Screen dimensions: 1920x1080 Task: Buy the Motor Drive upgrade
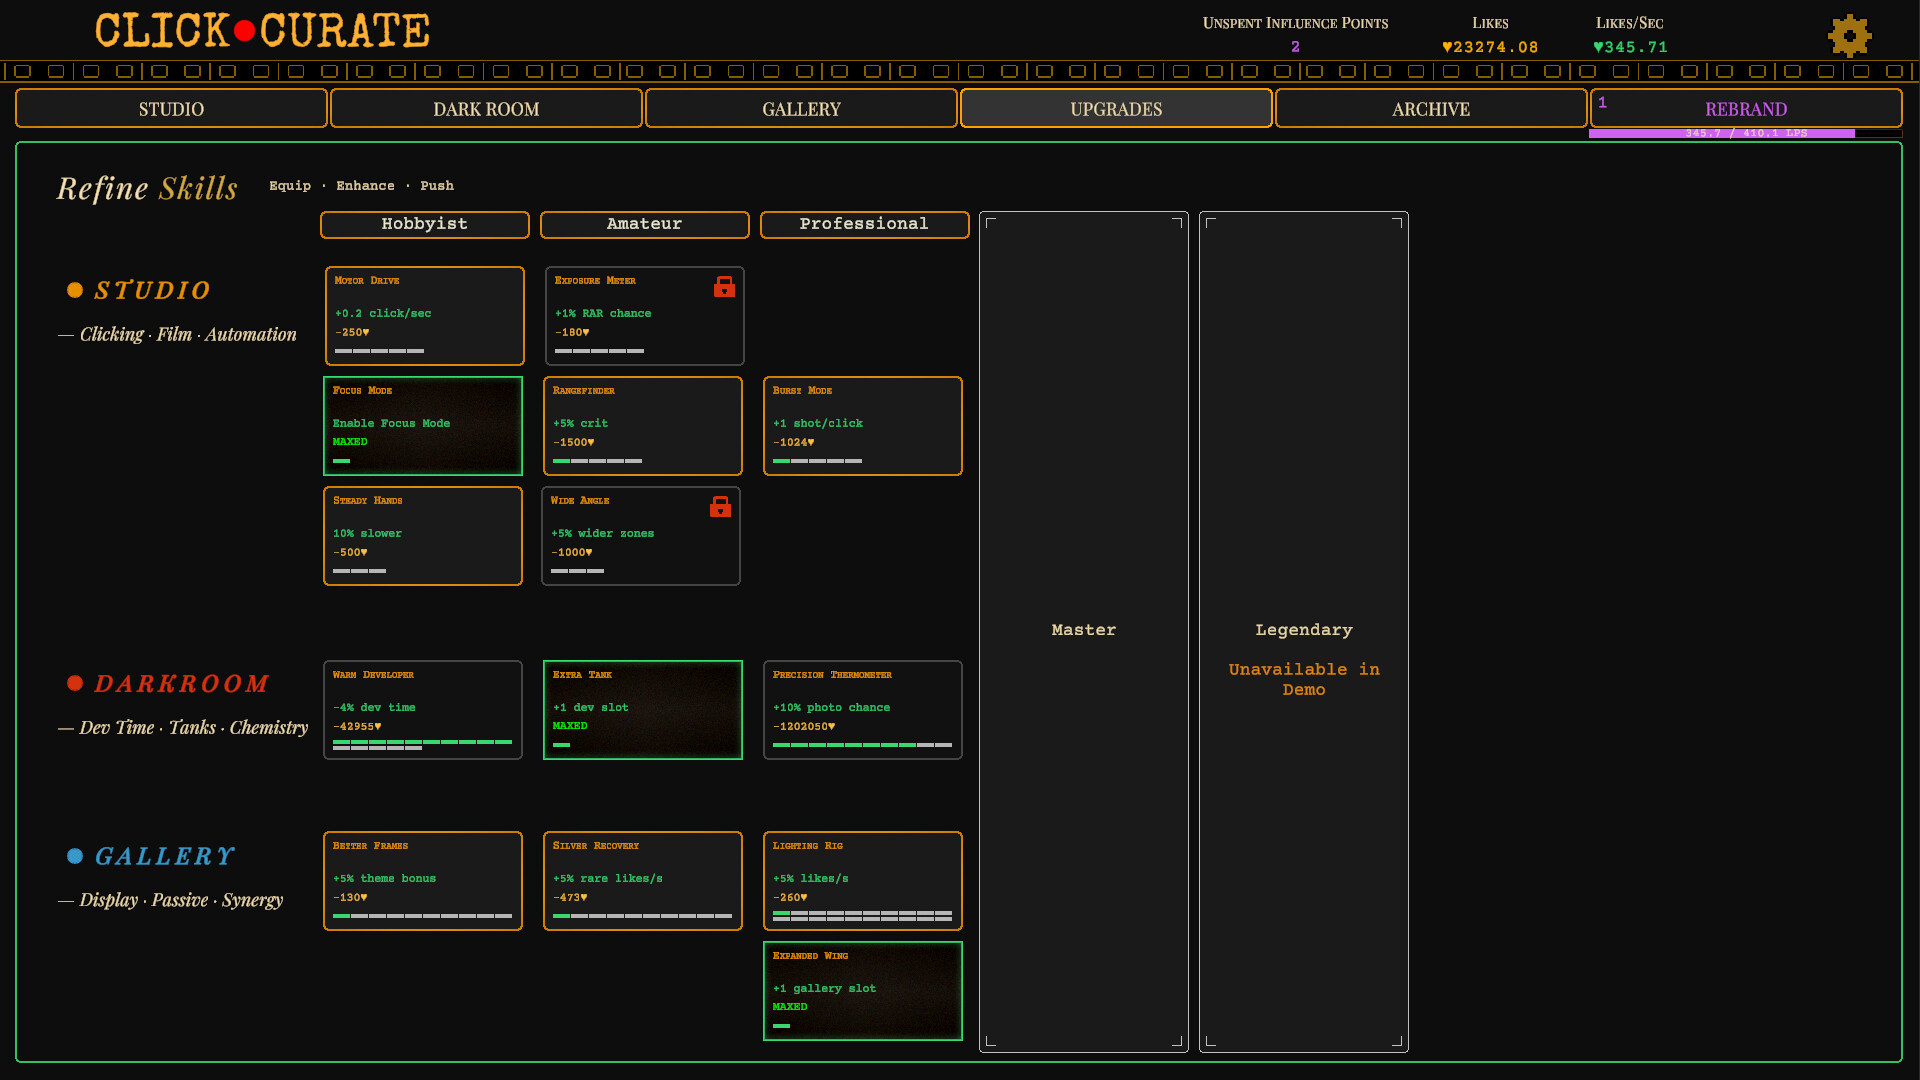424,316
